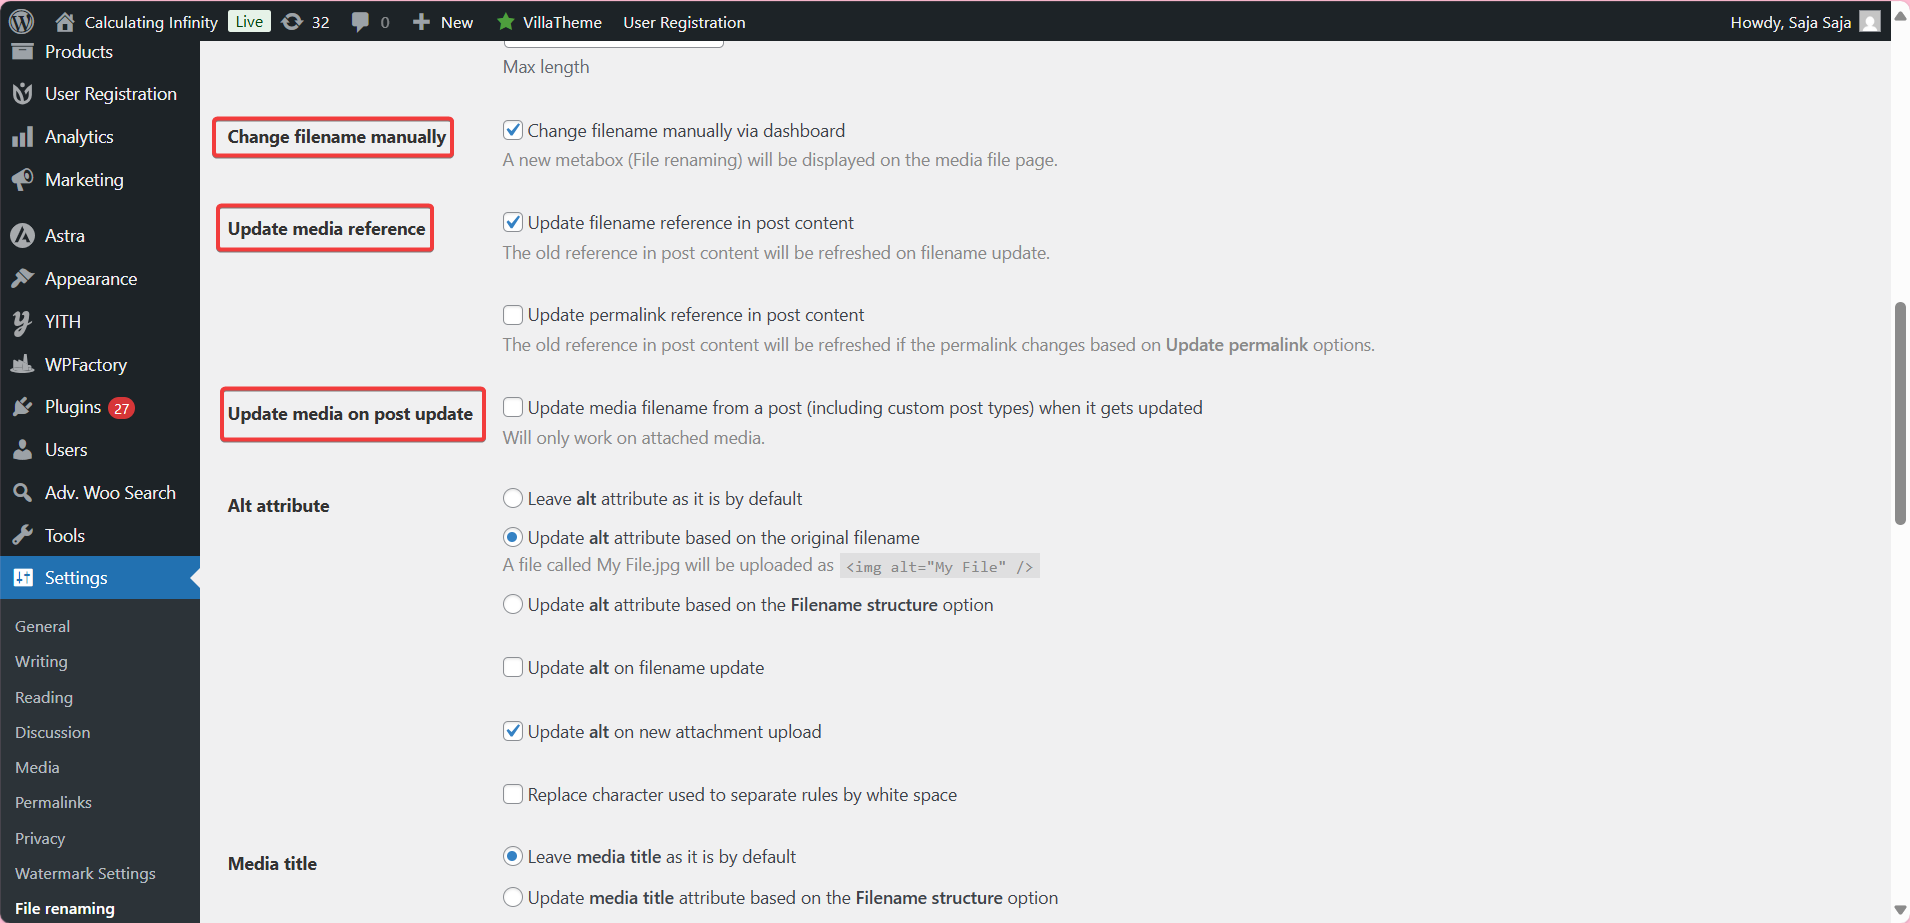Click the Marketing megaphone icon
The width and height of the screenshot is (1910, 923).
[x=22, y=180]
